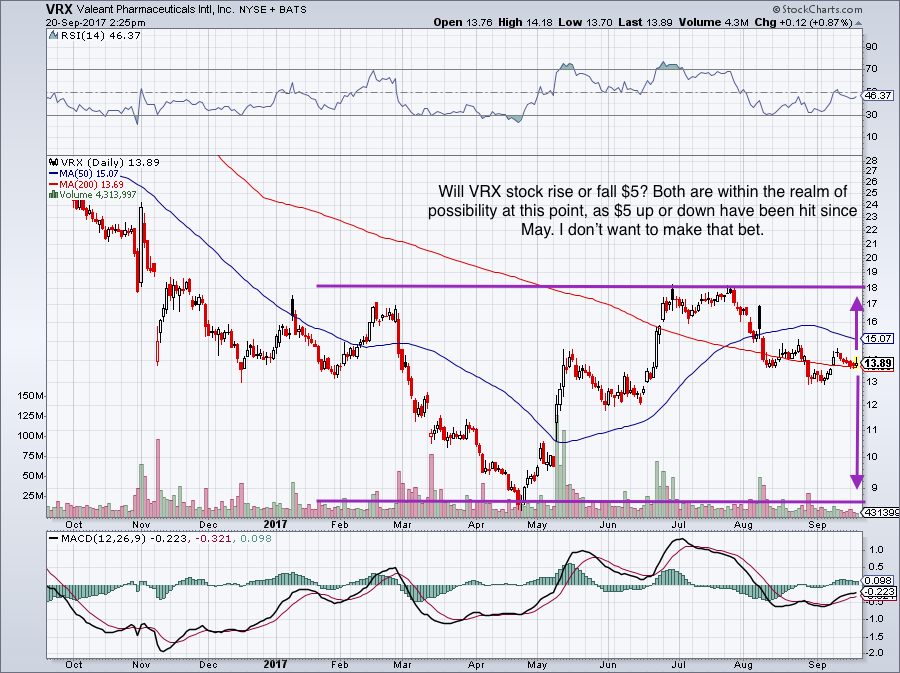Select the Low 13.70 value
The image size is (900, 673).
pos(585,22)
